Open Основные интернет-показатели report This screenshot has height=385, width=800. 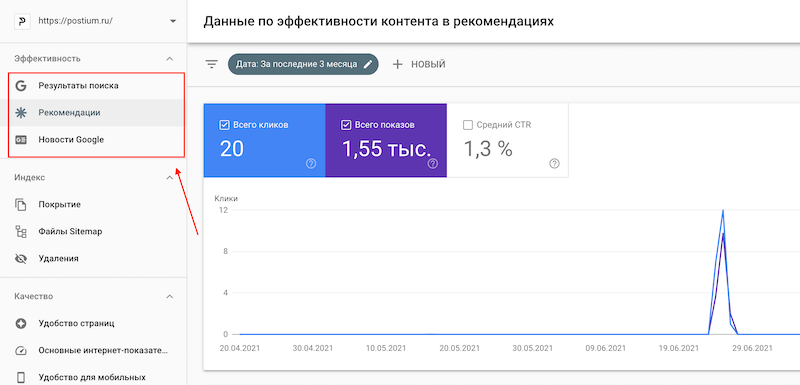[x=103, y=351]
